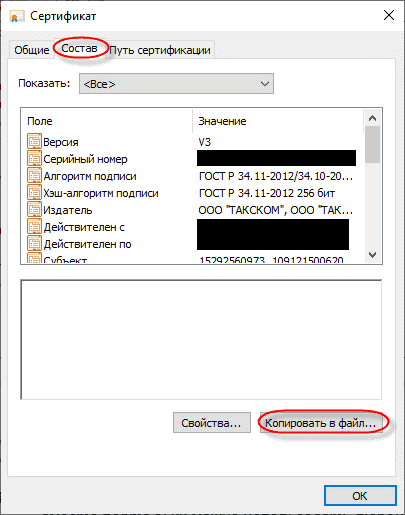The height and width of the screenshot is (515, 405).
Task: Select the Субъект field icon
Action: click(34, 258)
